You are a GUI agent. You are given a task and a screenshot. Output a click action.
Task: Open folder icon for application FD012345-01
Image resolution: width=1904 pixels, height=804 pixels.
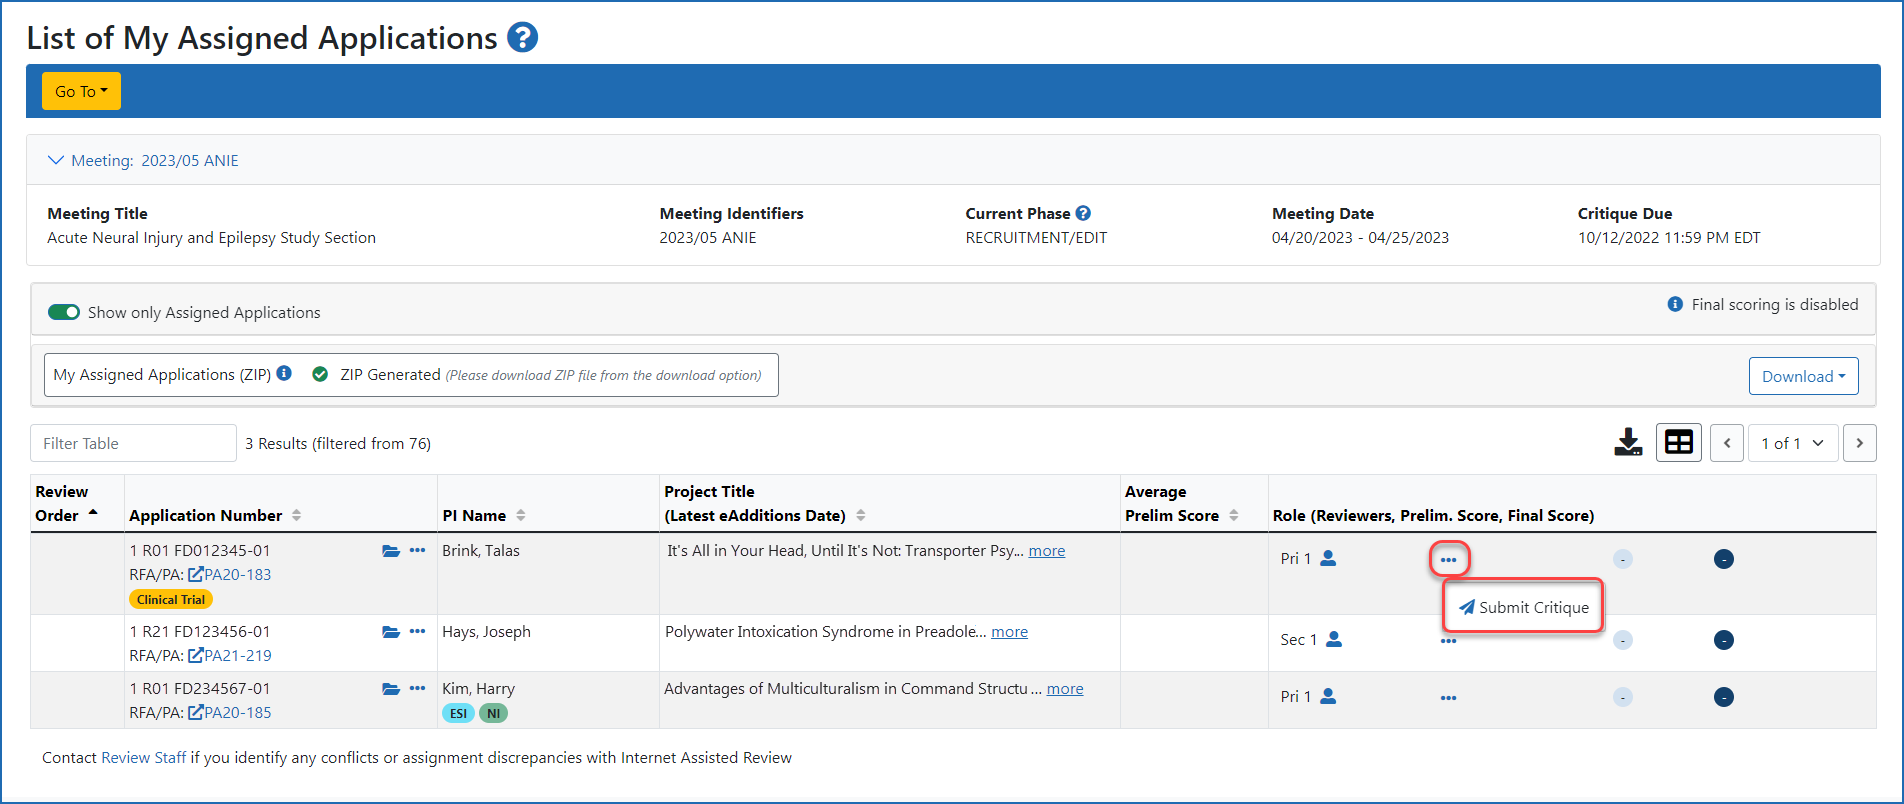click(x=391, y=551)
